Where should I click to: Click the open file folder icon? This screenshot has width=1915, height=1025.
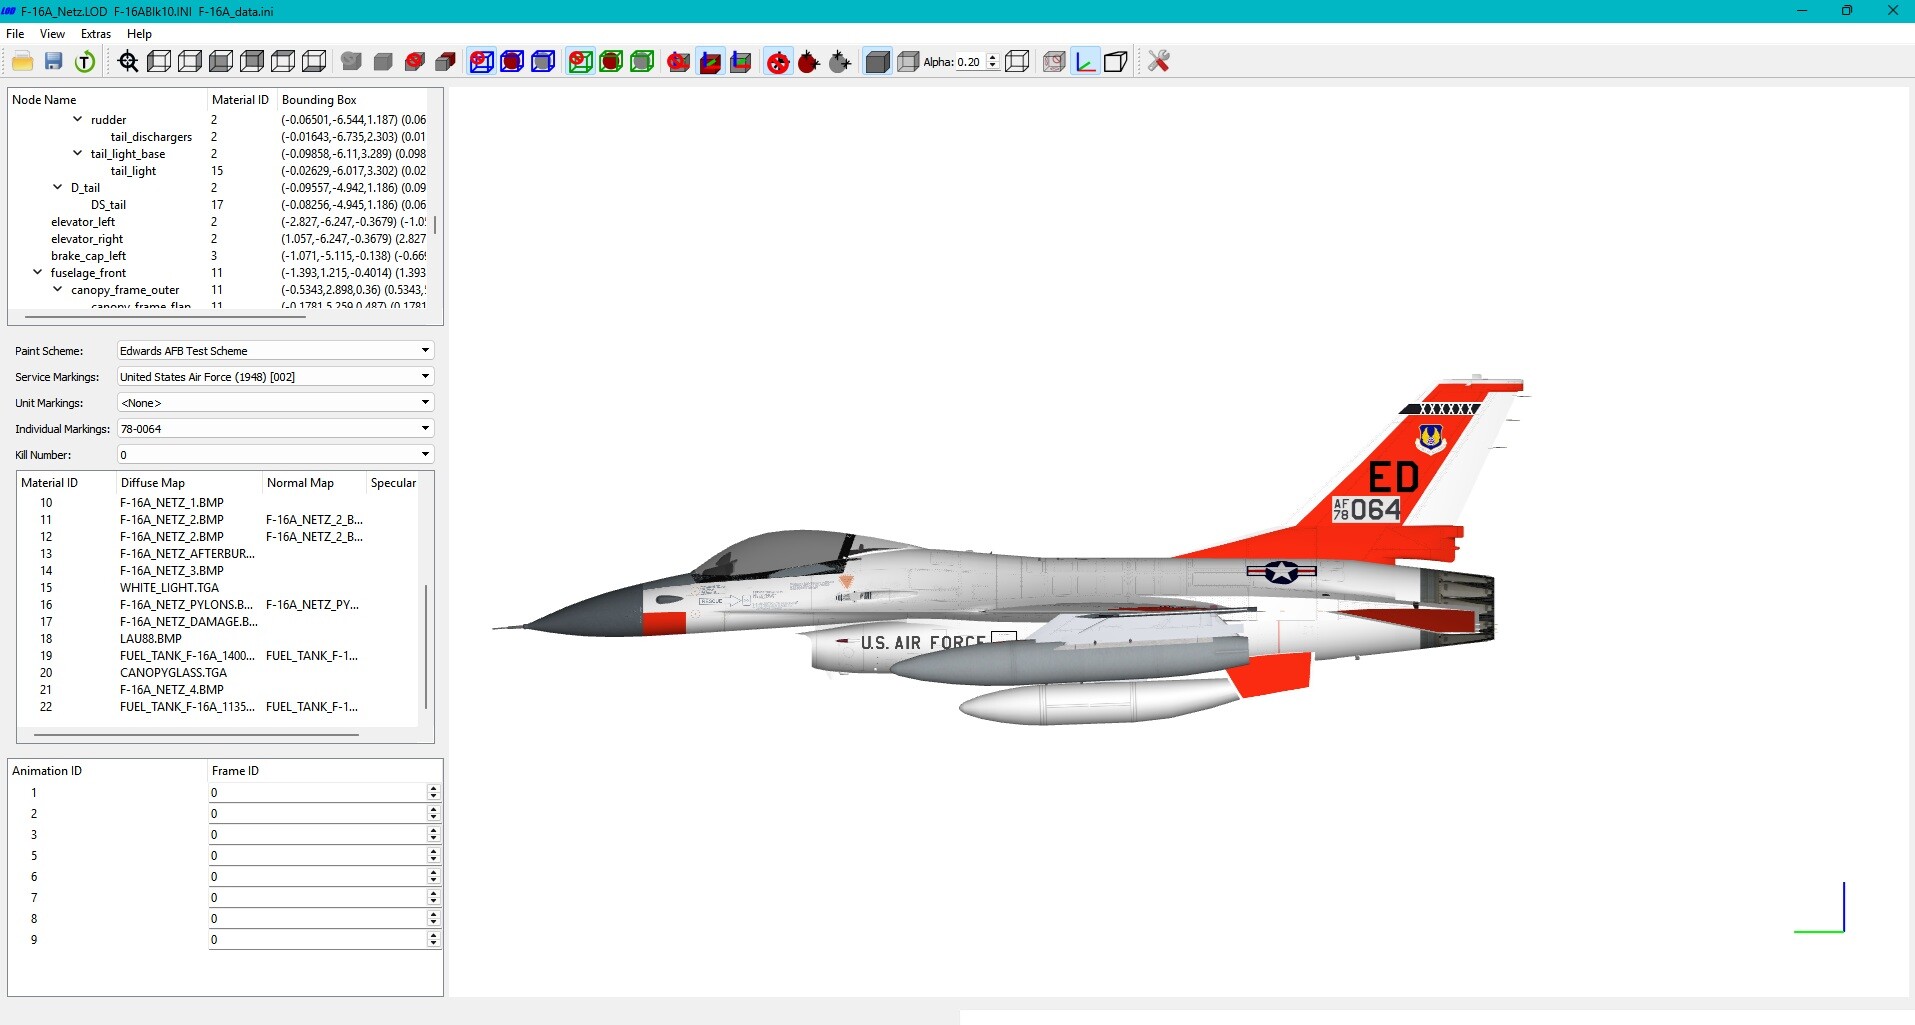point(22,62)
